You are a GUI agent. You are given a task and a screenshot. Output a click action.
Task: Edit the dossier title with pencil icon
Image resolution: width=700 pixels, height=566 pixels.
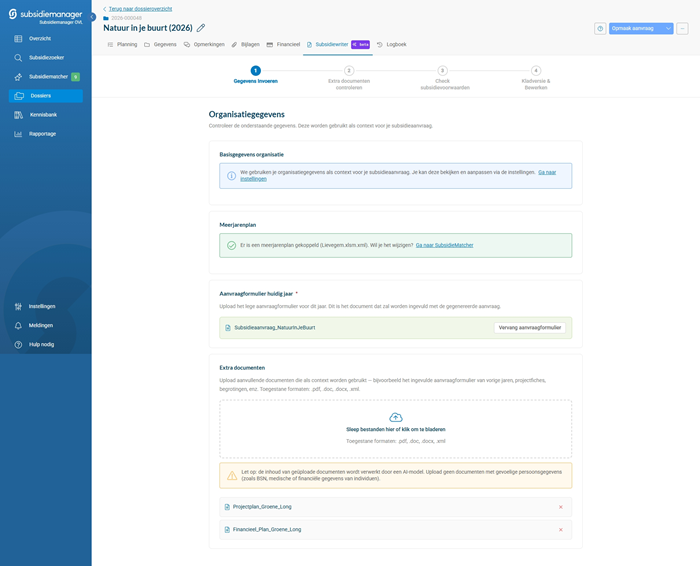coord(201,28)
